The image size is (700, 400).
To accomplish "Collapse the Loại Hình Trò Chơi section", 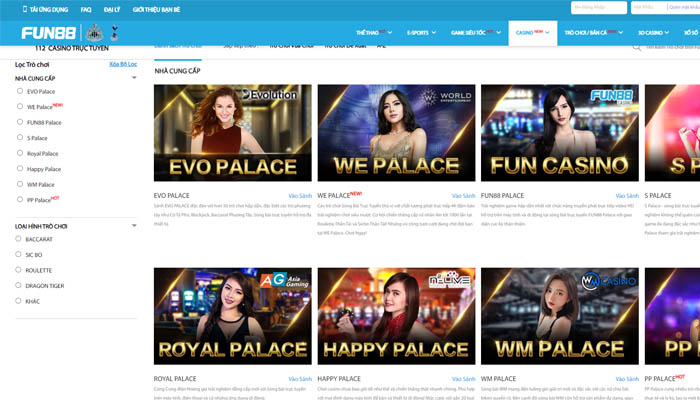I will pos(134,226).
